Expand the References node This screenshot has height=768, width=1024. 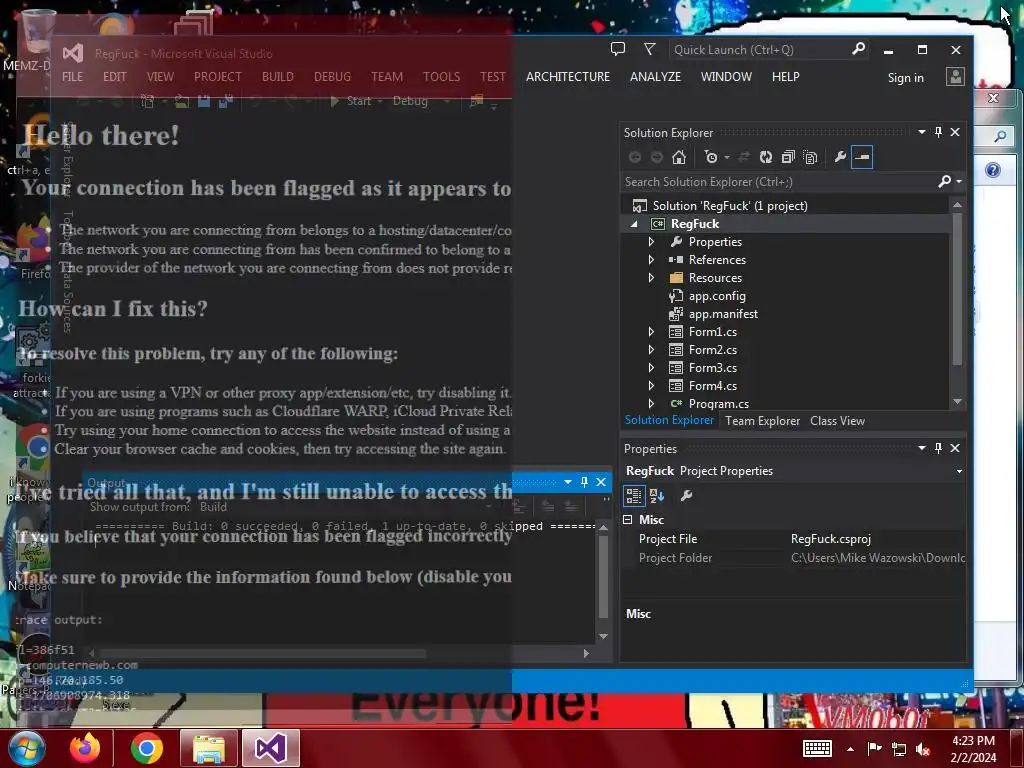coord(651,260)
